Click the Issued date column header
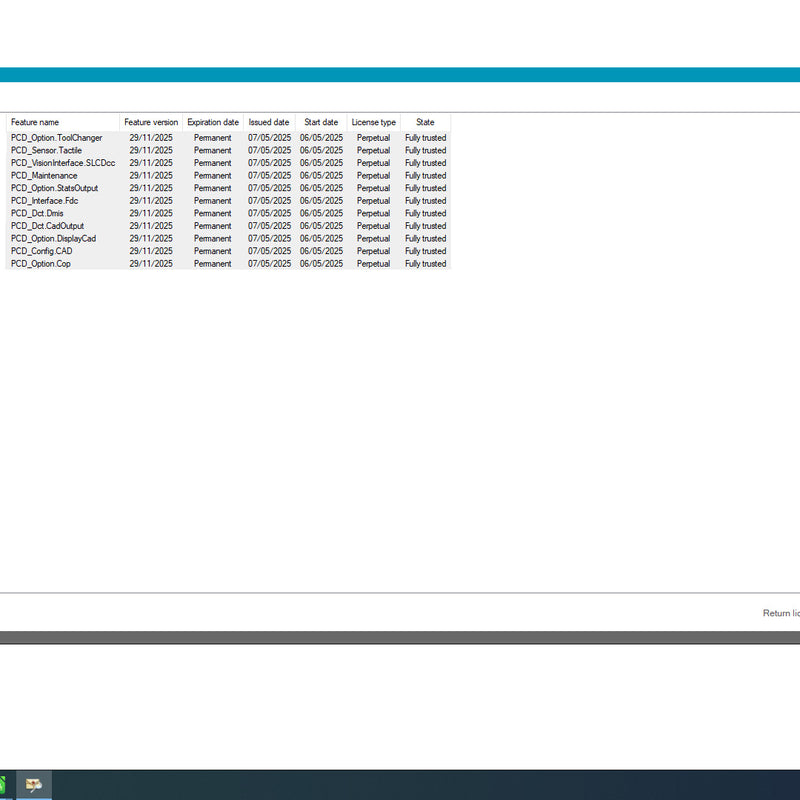800x800 pixels. 269,122
